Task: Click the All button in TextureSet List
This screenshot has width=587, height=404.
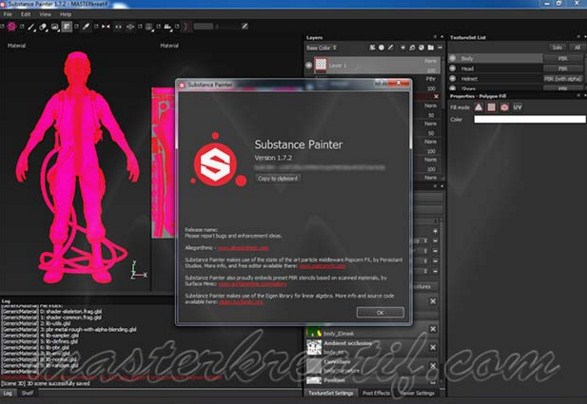Action: coord(577,47)
